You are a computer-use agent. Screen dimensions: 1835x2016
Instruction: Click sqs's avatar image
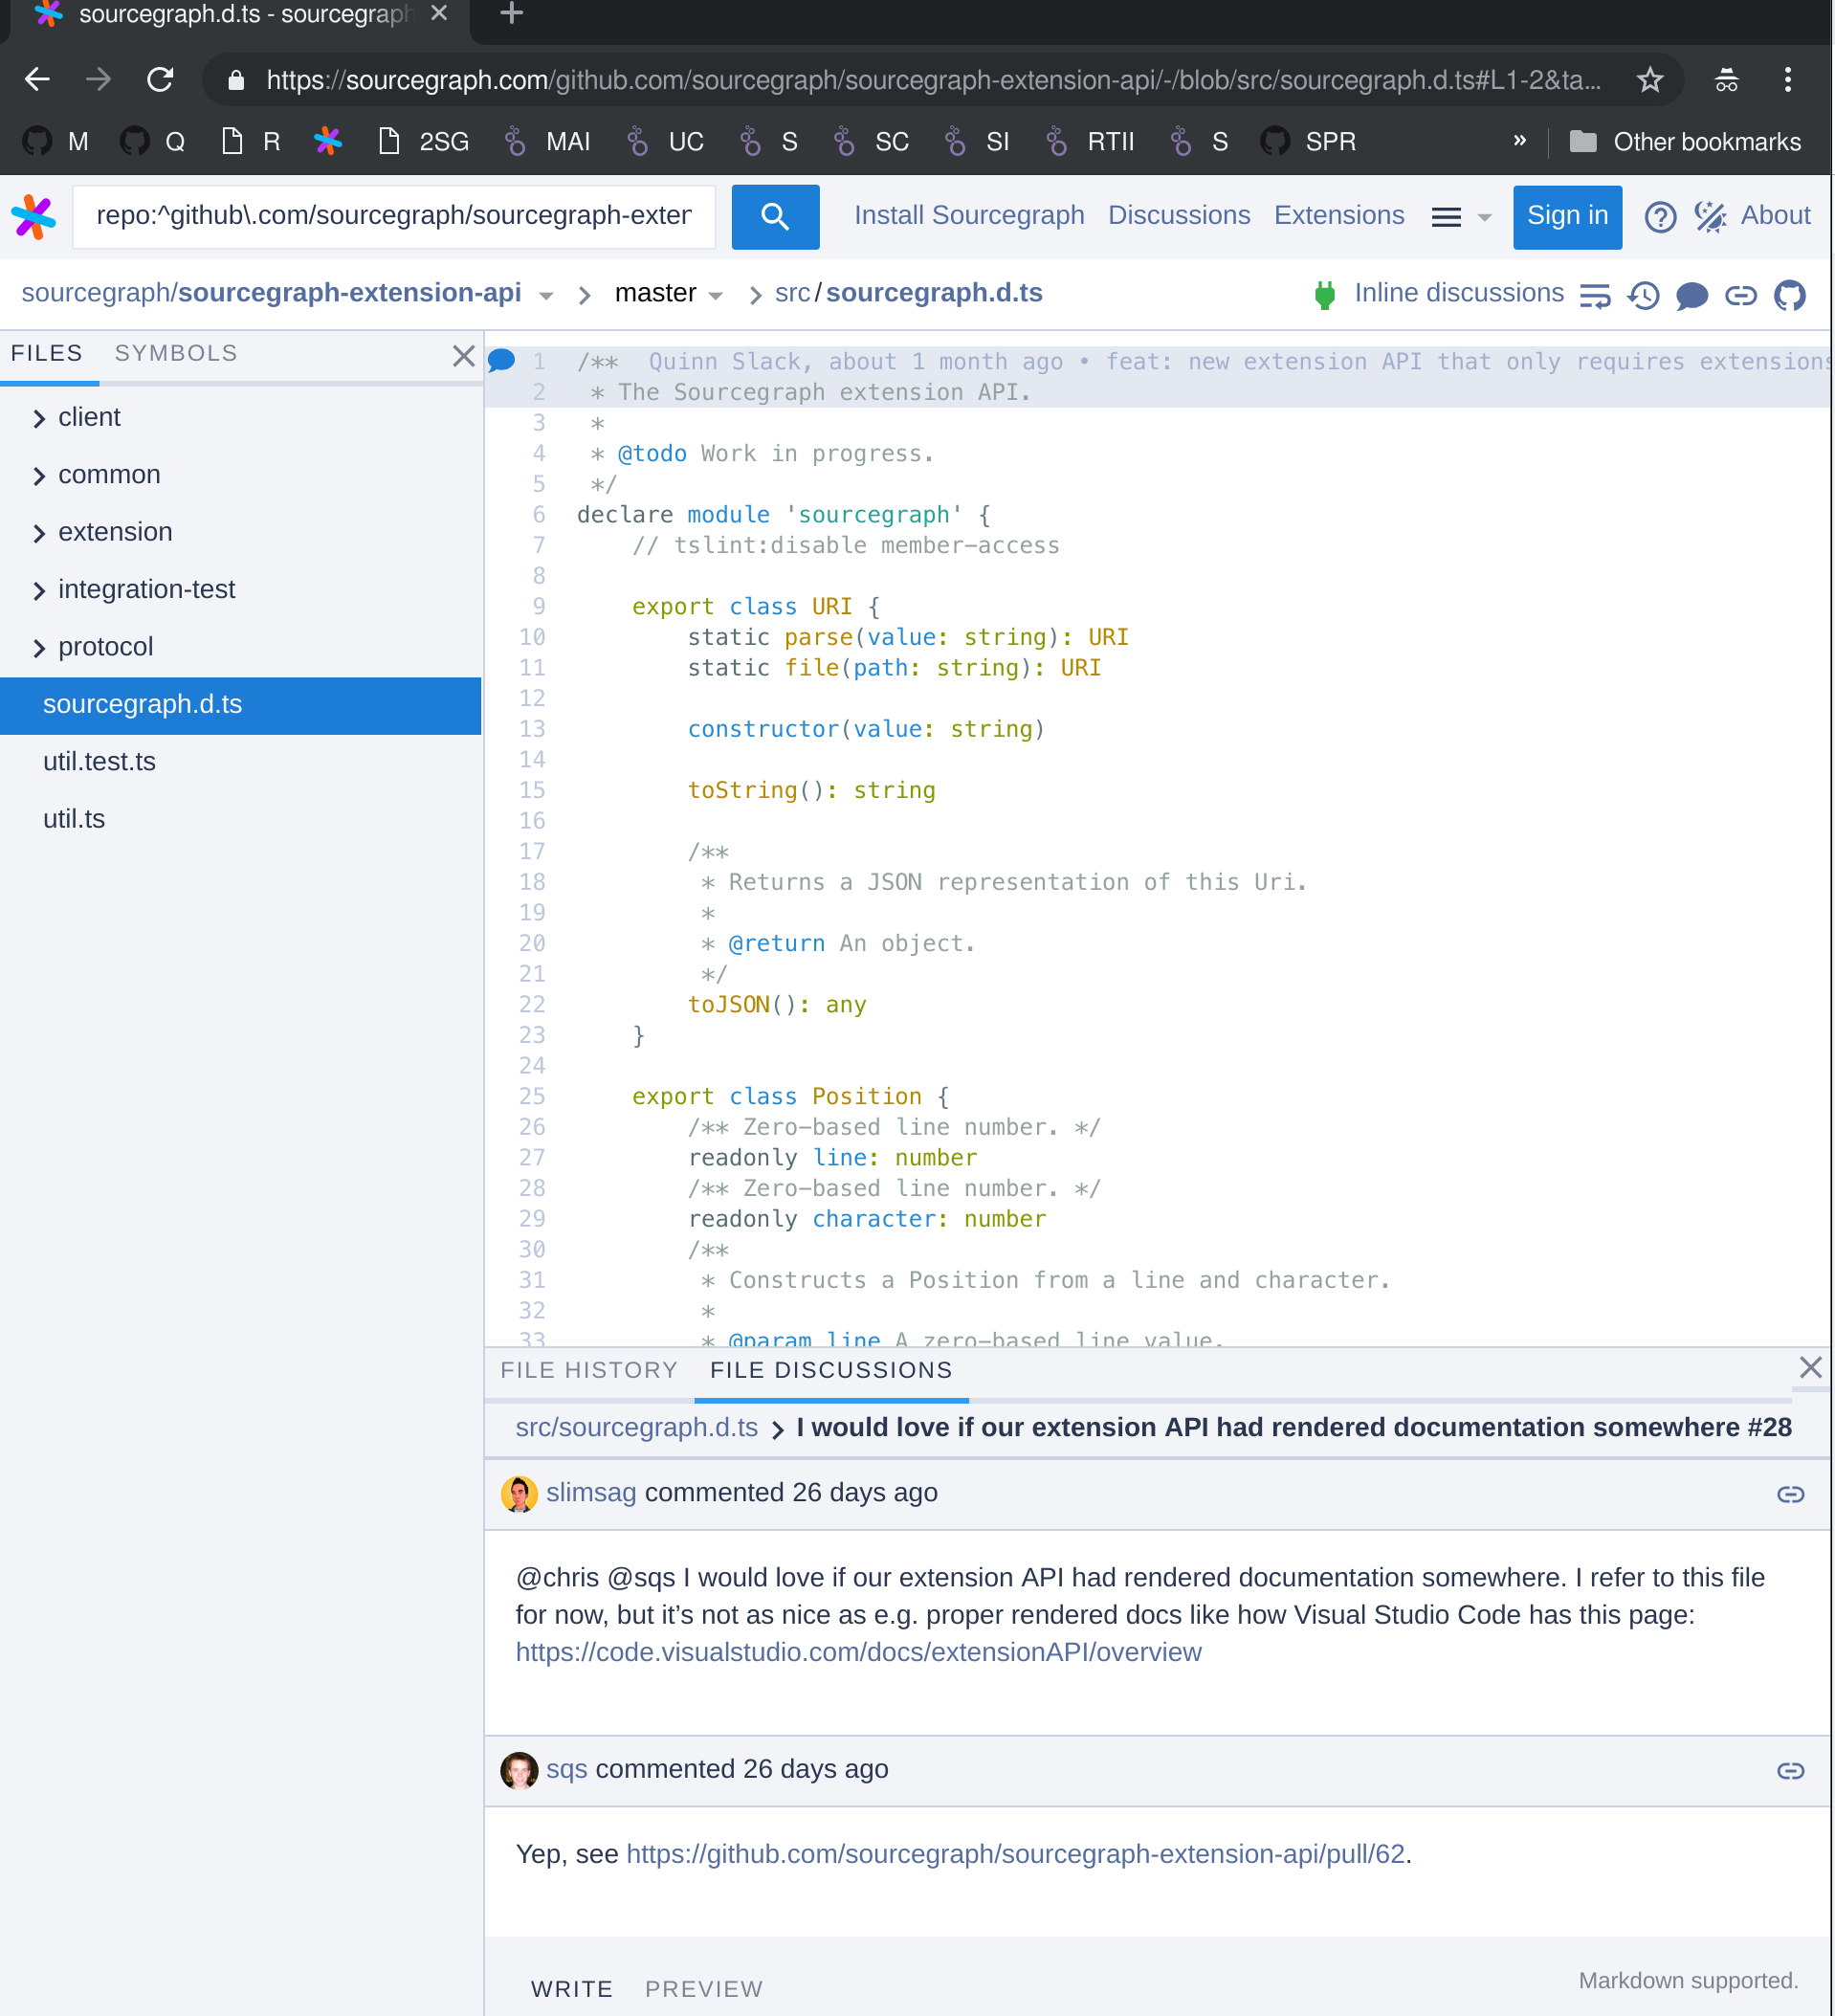point(519,1771)
